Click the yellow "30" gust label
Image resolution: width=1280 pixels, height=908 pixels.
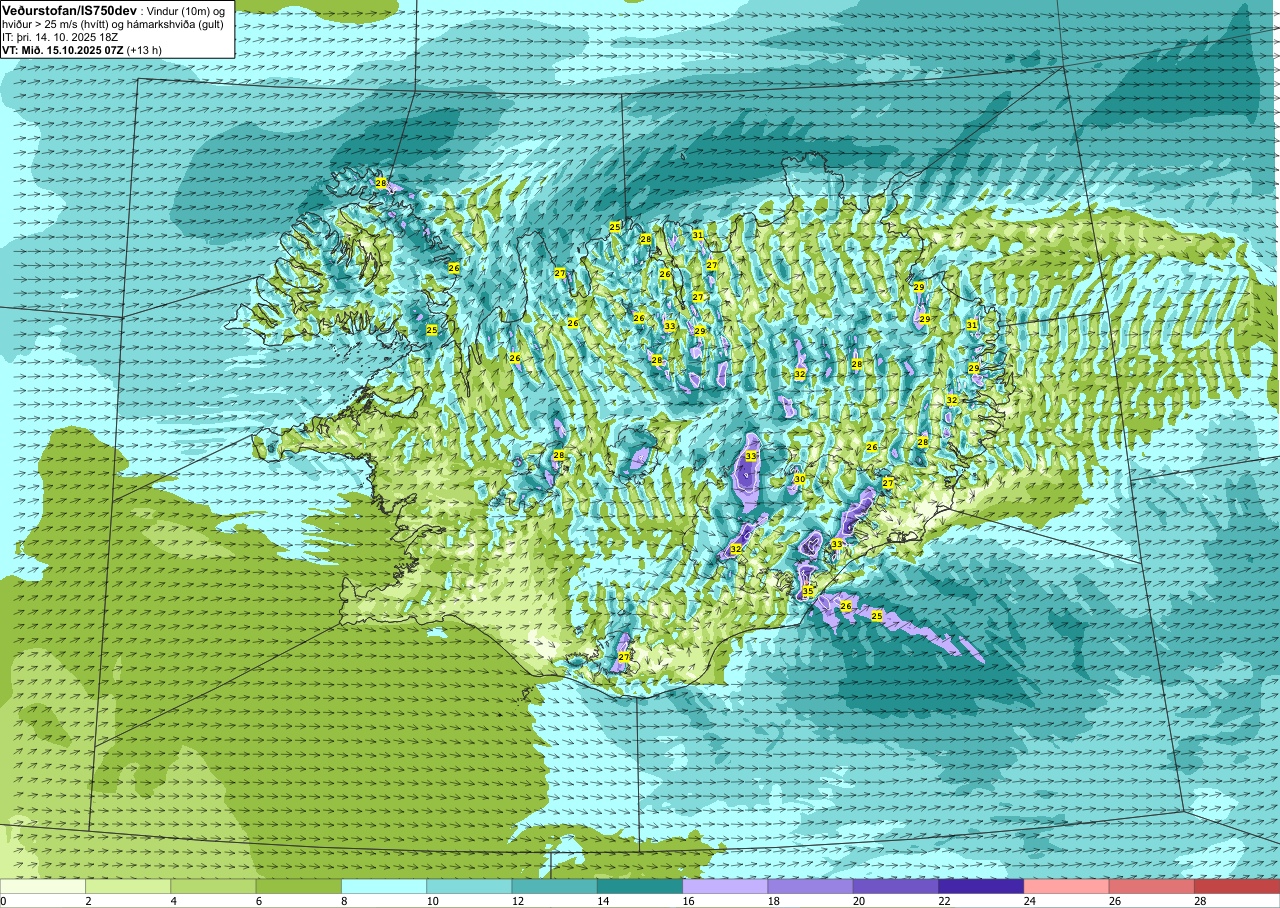799,480
